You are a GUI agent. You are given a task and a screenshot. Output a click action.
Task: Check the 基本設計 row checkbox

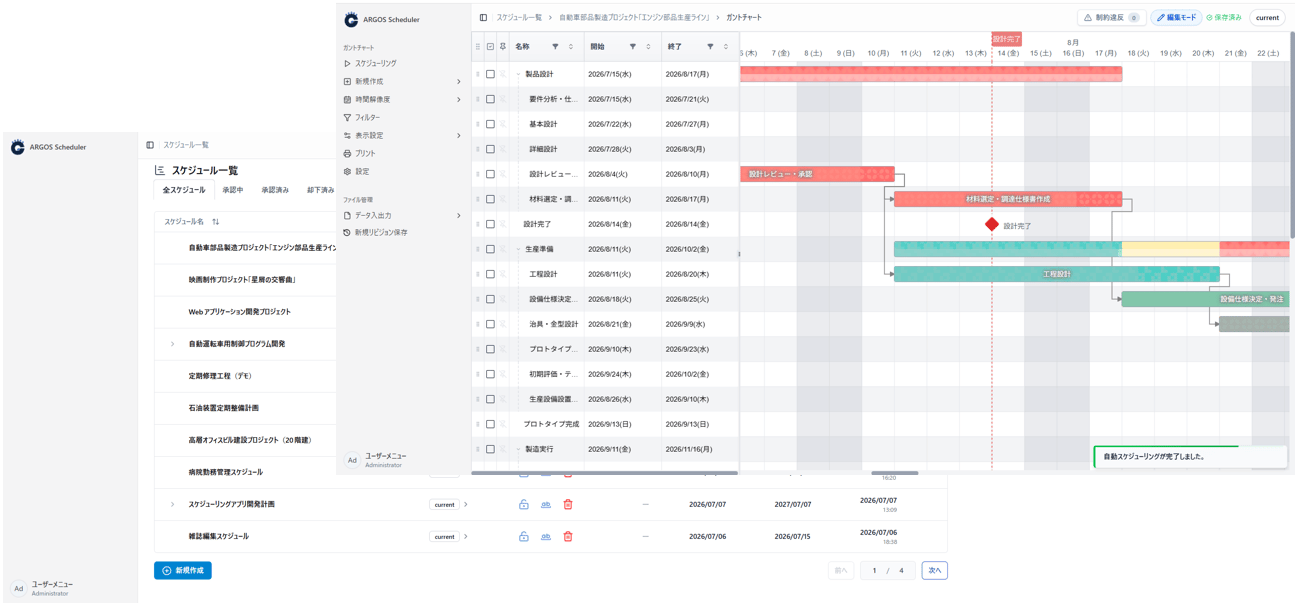tap(490, 124)
